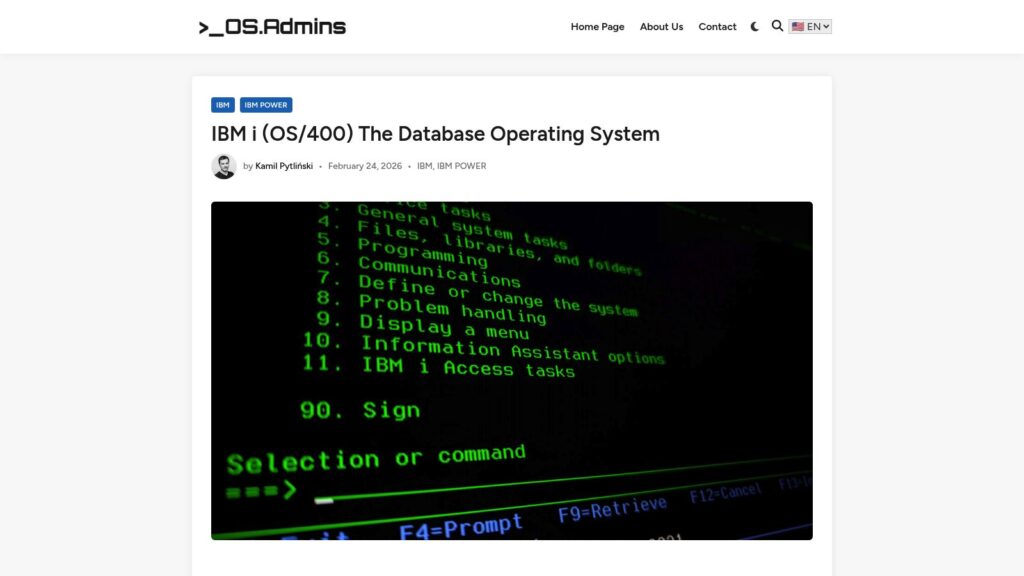Open the Contact menu item
Screen dimensions: 1024x576
tap(717, 27)
